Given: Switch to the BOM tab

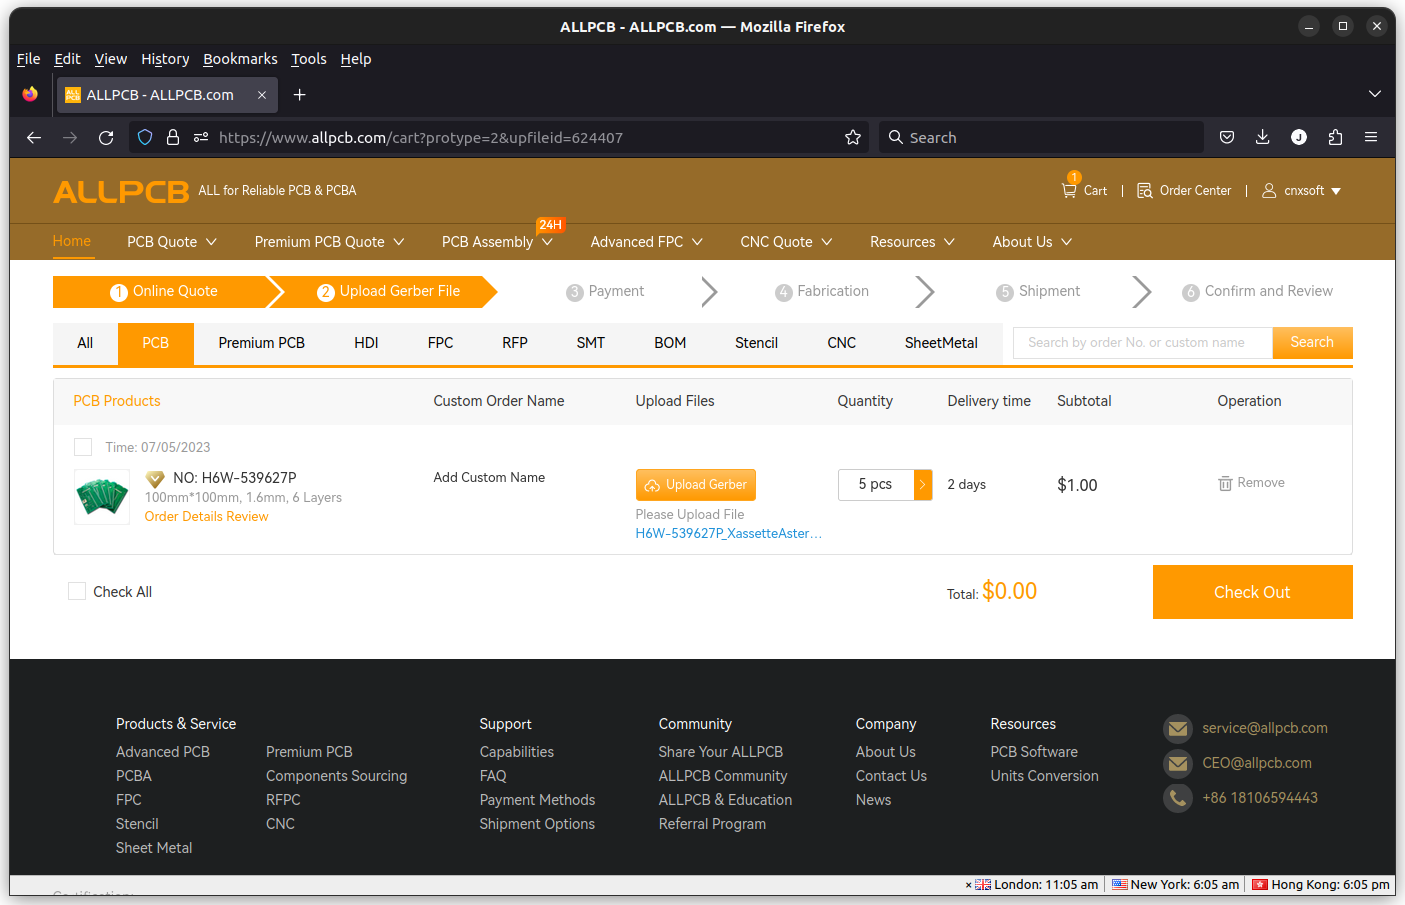Looking at the screenshot, I should [x=670, y=343].
